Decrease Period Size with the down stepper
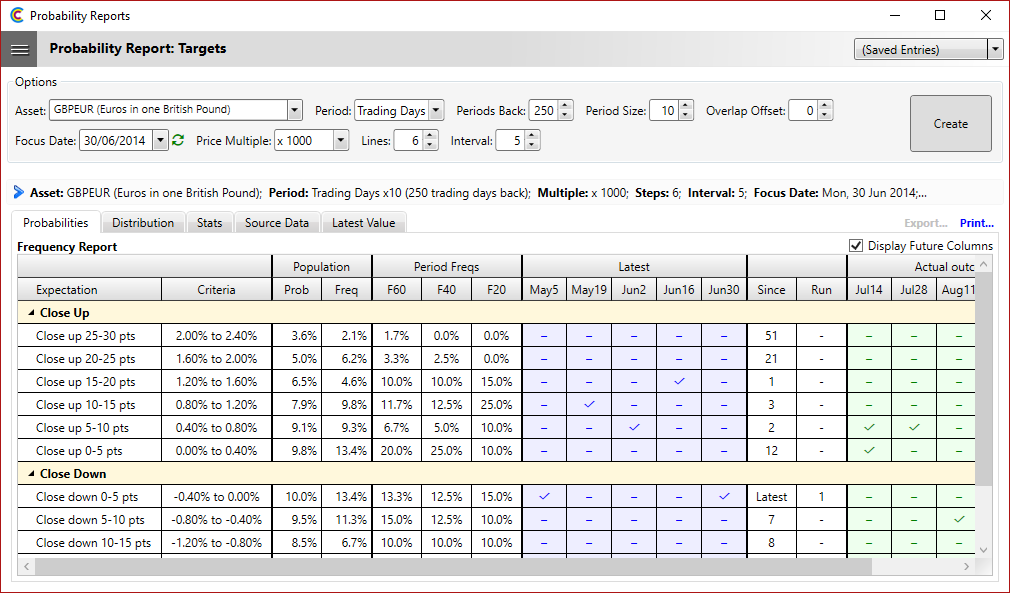The image size is (1010, 593). click(x=686, y=115)
